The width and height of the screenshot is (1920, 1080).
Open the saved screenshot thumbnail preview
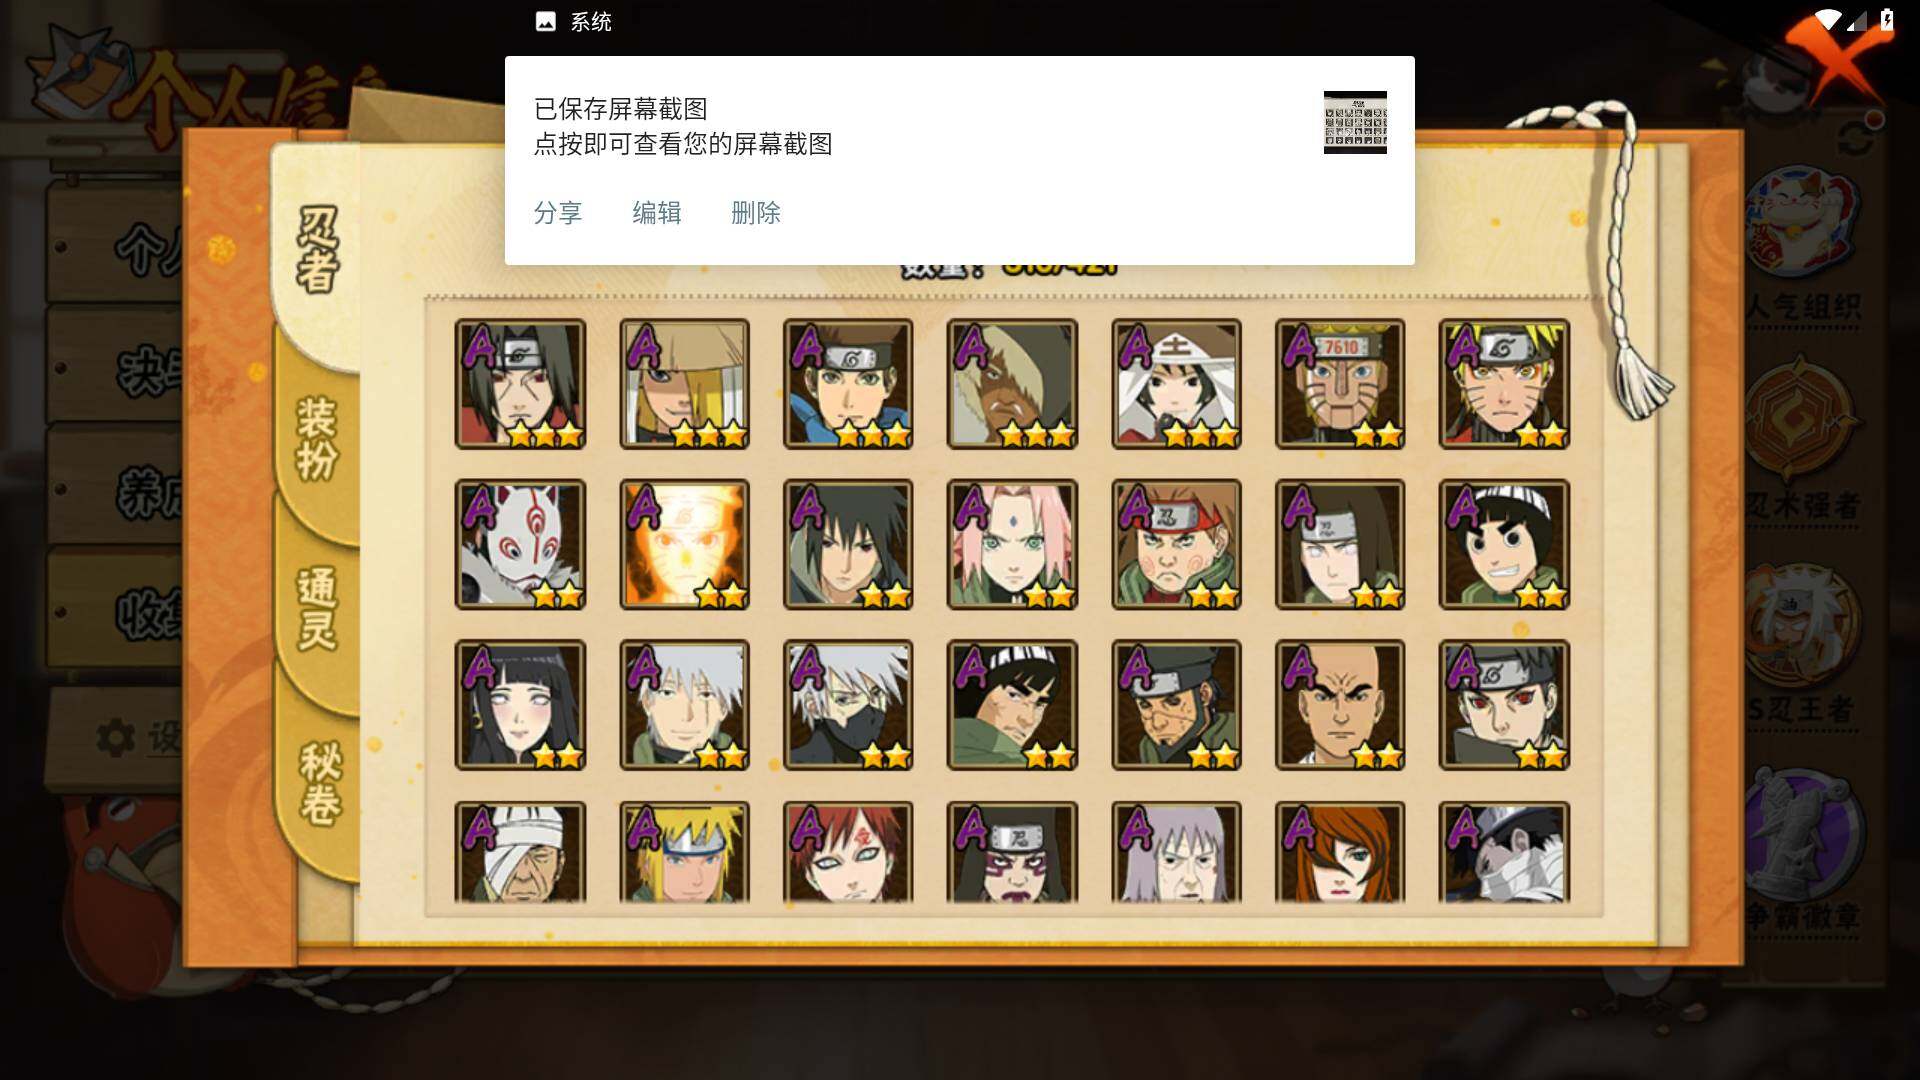coord(1355,122)
